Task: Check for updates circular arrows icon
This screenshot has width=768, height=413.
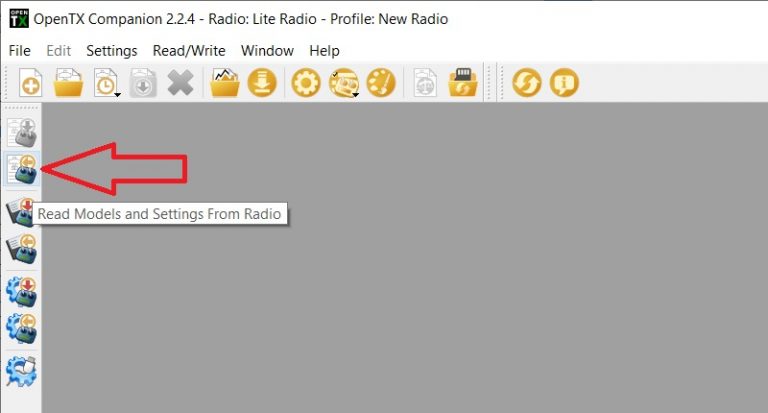Action: click(x=527, y=83)
